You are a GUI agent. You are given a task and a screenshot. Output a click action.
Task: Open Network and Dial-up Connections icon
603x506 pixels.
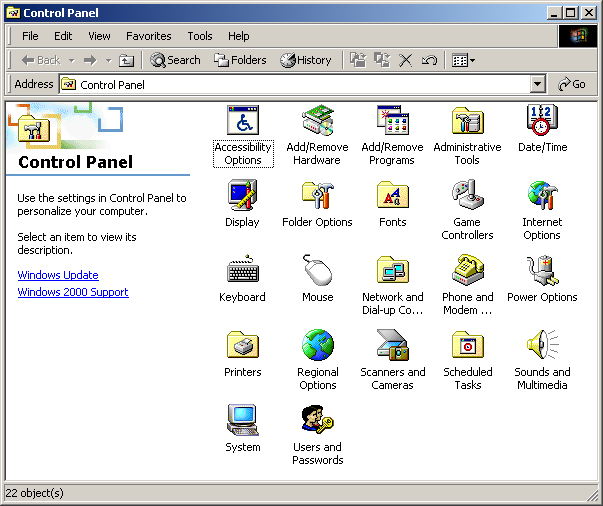point(393,270)
